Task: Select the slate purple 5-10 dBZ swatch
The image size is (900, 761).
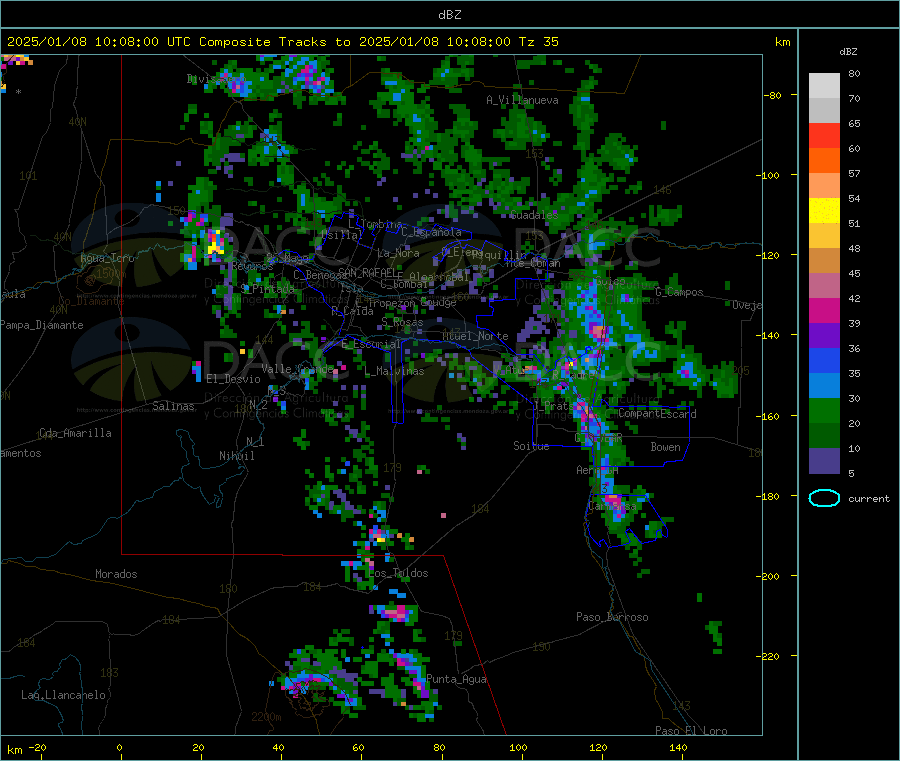Action: pos(824,461)
